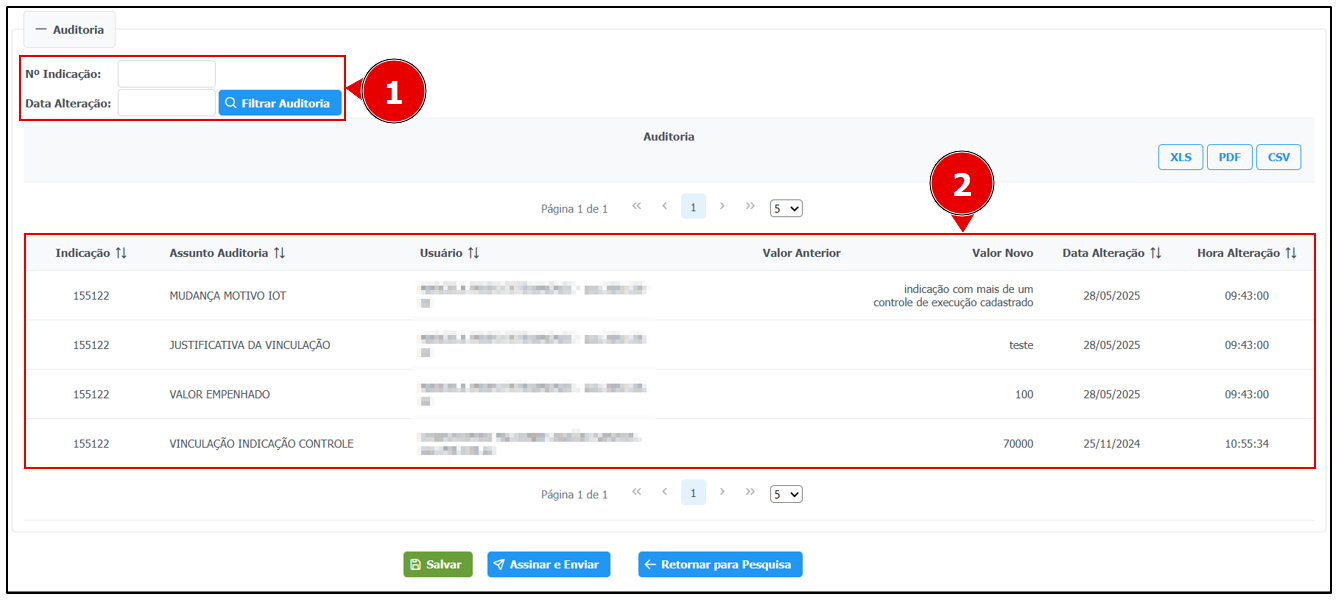
Task: Export audit table as CSV
Action: click(1278, 158)
